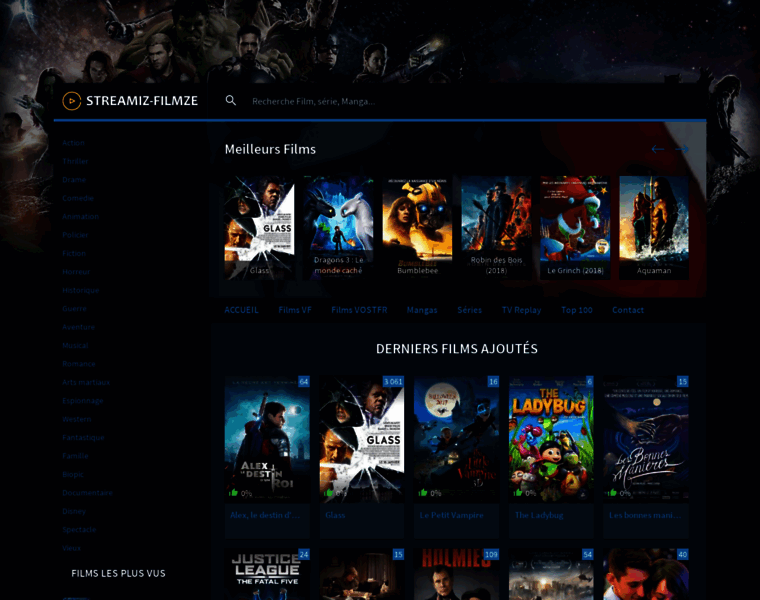
Task: Open Dragons 3 poster in Meilleurs Films
Action: [x=338, y=228]
